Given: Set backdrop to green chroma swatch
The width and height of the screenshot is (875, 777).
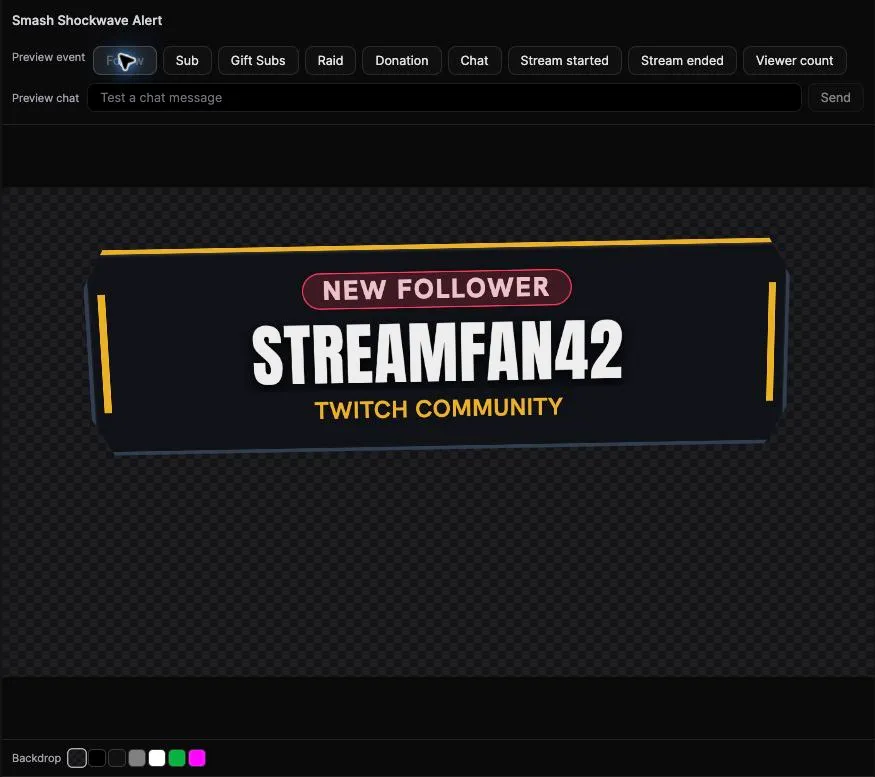Looking at the screenshot, I should point(177,758).
